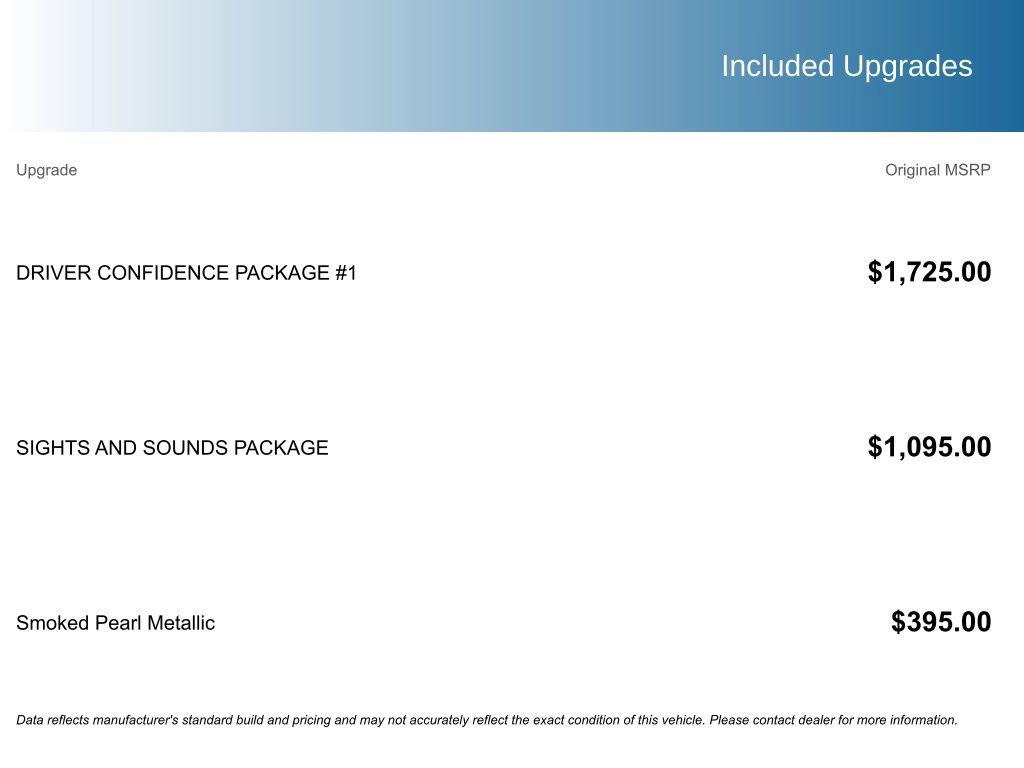
Task: Select the SIGHTS AND SOUNDS PACKAGE upgrade name
Action: click(x=172, y=448)
